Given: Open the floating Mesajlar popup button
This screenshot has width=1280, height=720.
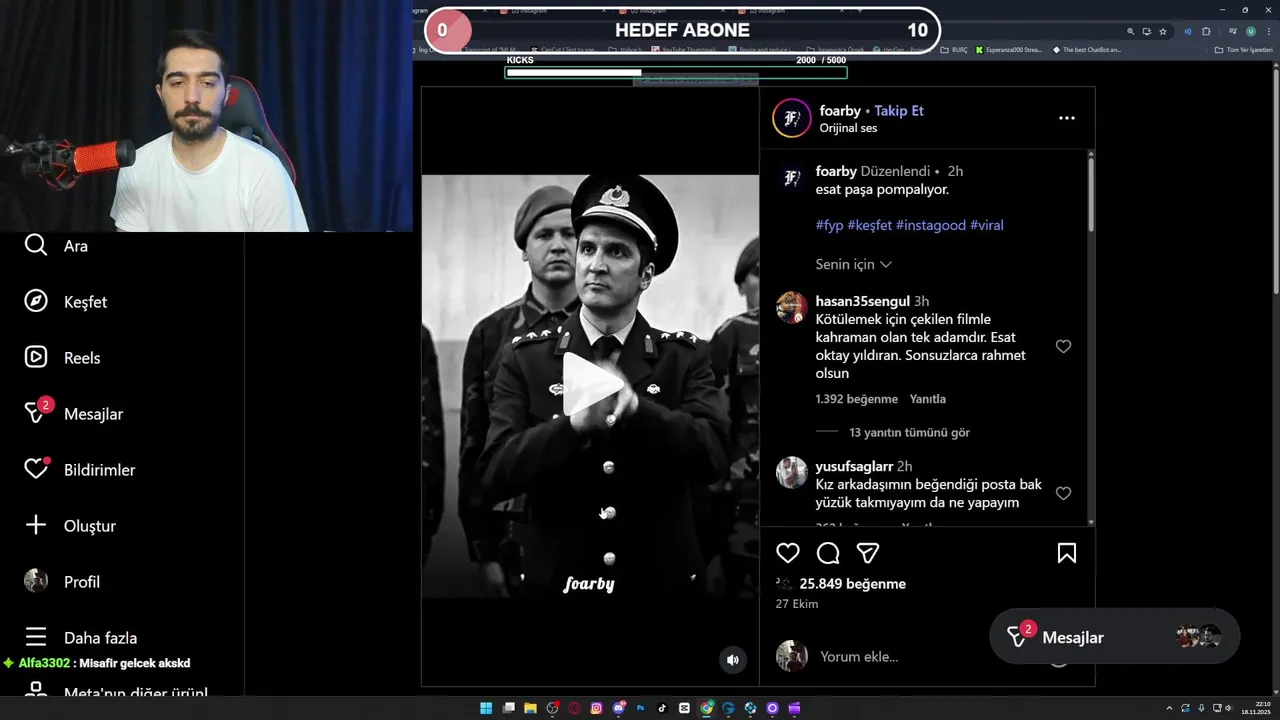Looking at the screenshot, I should 1114,637.
